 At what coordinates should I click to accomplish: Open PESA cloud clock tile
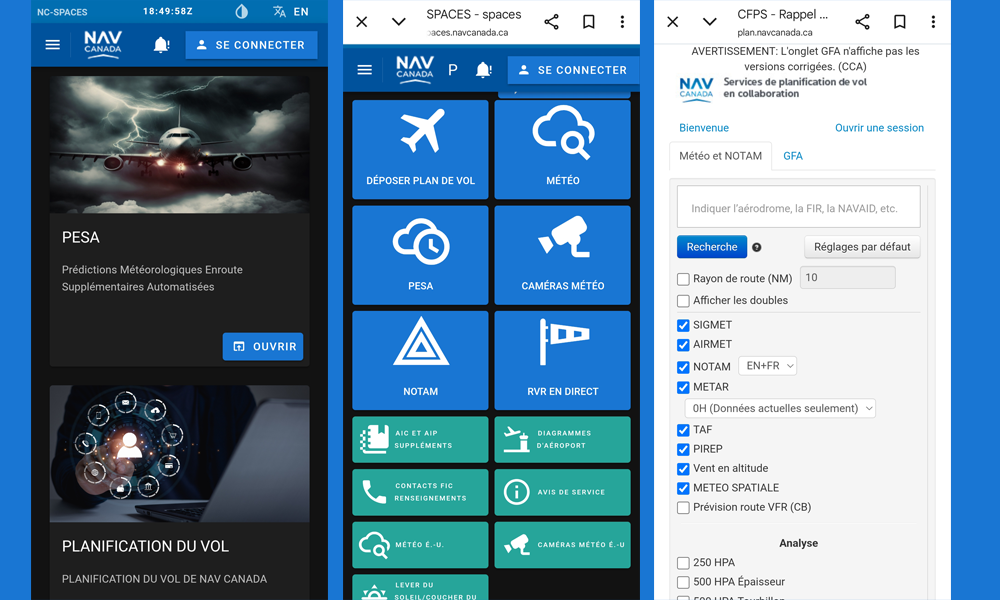pos(420,255)
